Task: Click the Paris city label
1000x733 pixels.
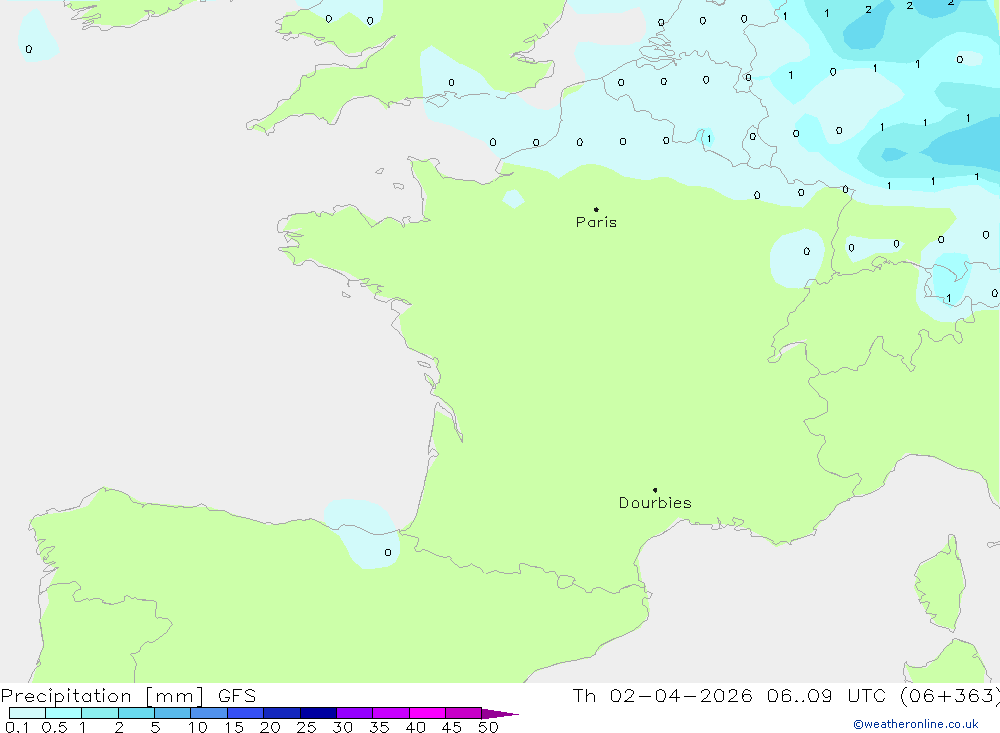Action: 596,222
